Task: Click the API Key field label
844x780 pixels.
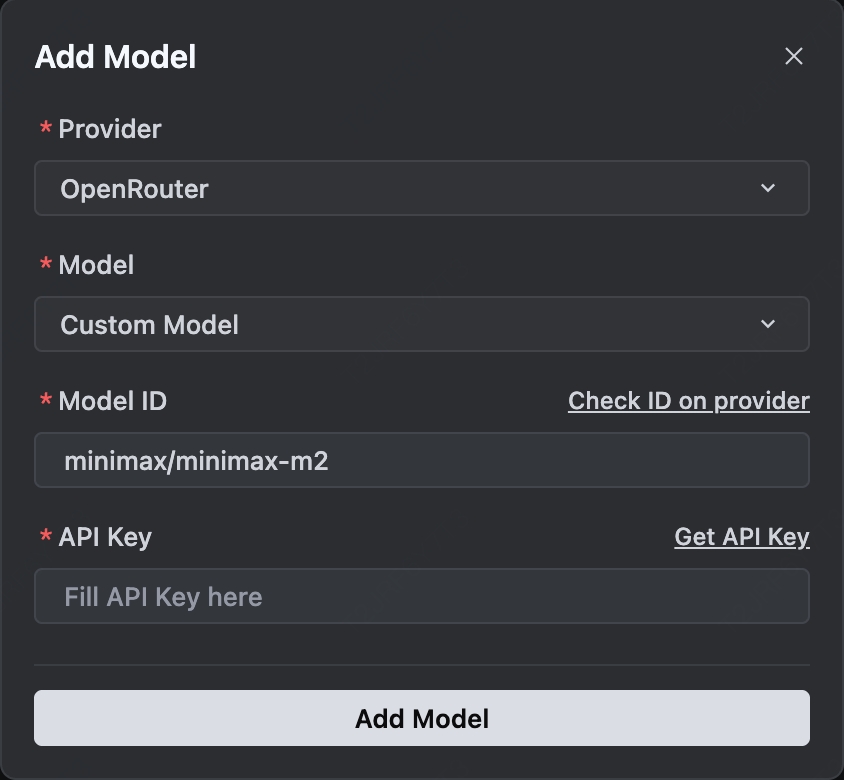Action: click(x=105, y=537)
